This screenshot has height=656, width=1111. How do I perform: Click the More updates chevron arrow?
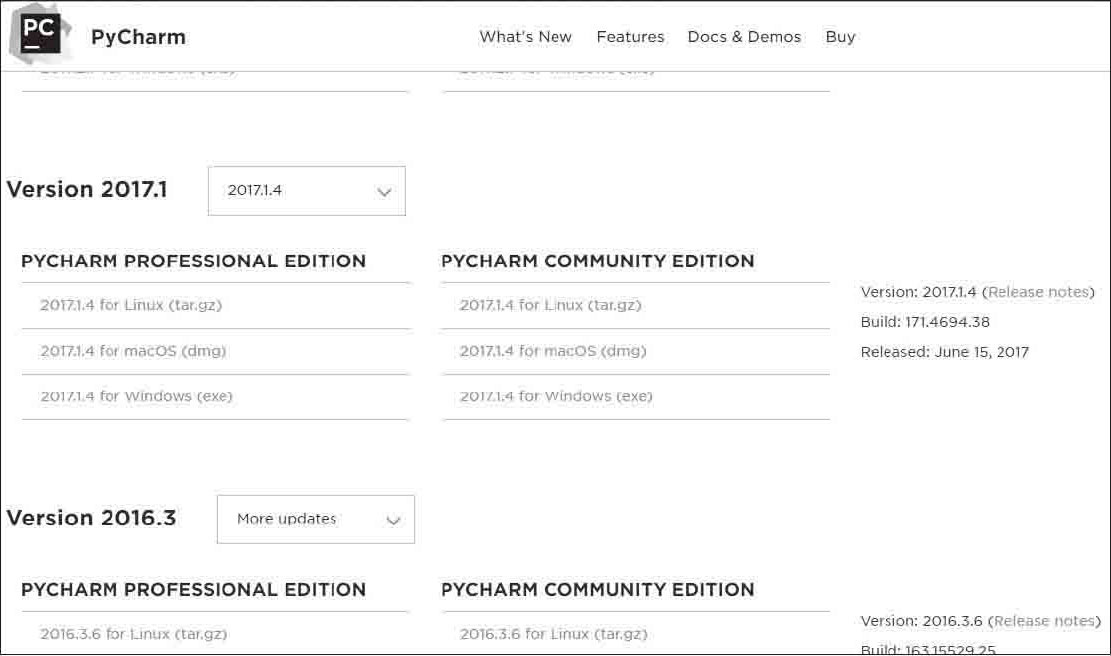tap(393, 520)
